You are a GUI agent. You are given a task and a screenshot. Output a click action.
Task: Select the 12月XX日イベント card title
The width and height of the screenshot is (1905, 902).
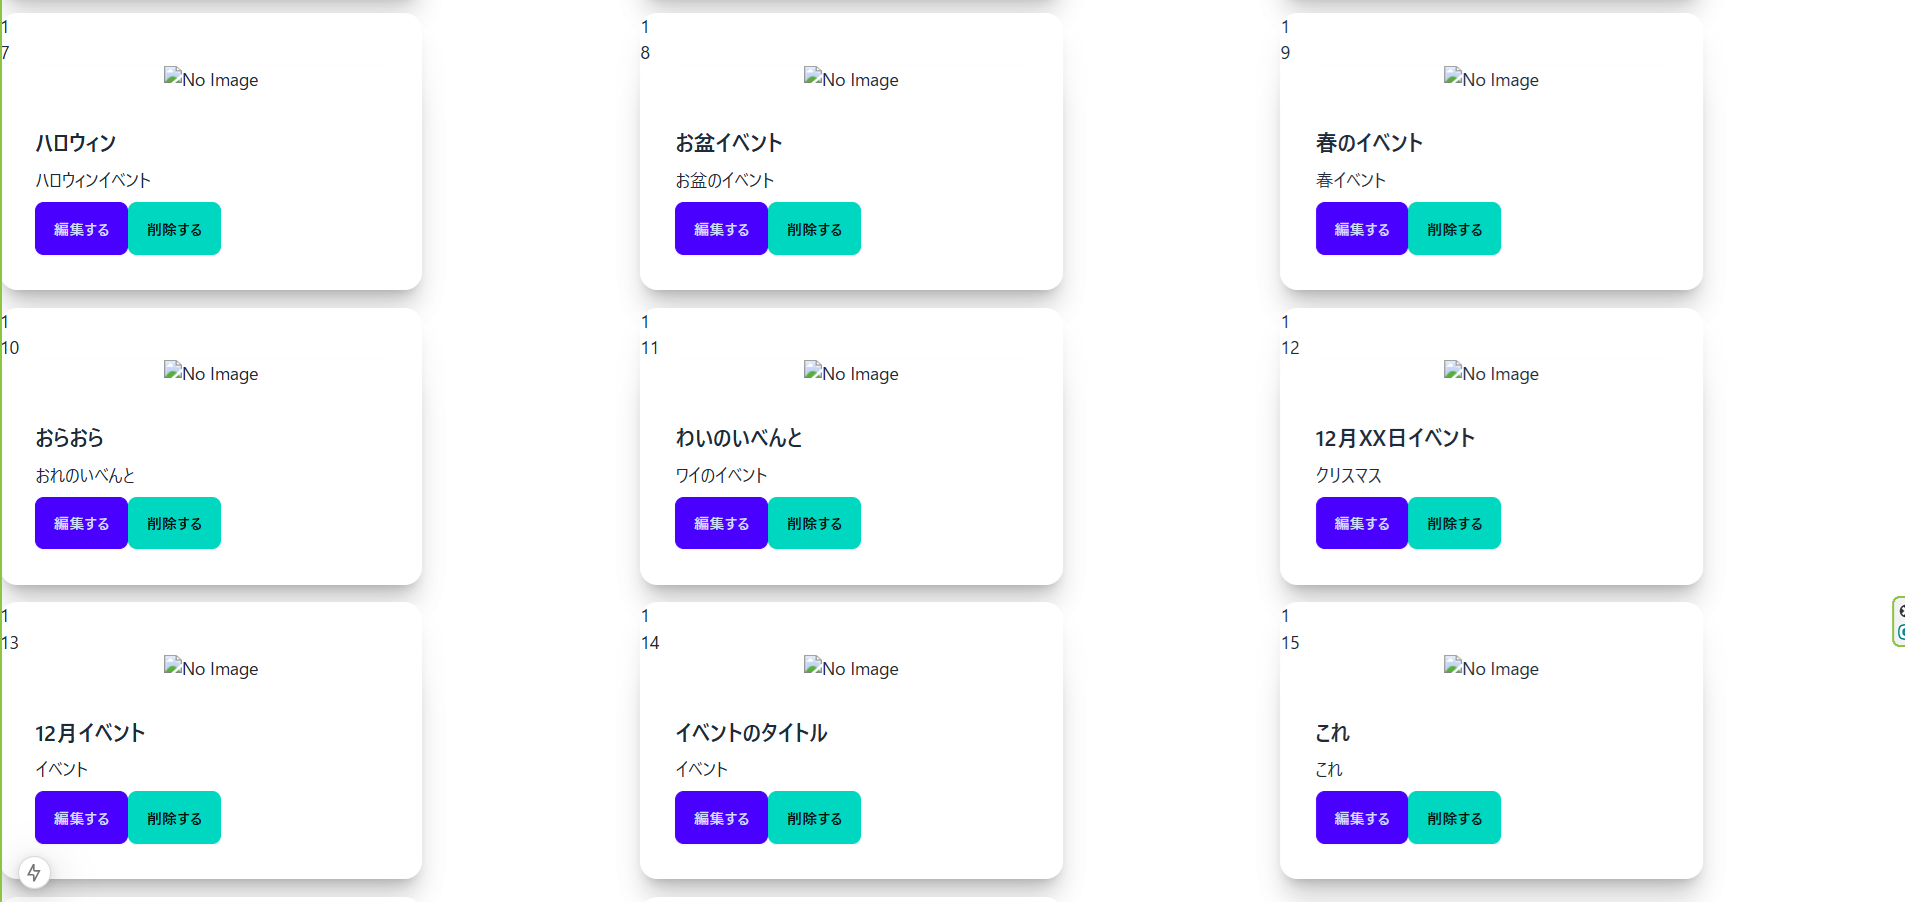[x=1395, y=437]
